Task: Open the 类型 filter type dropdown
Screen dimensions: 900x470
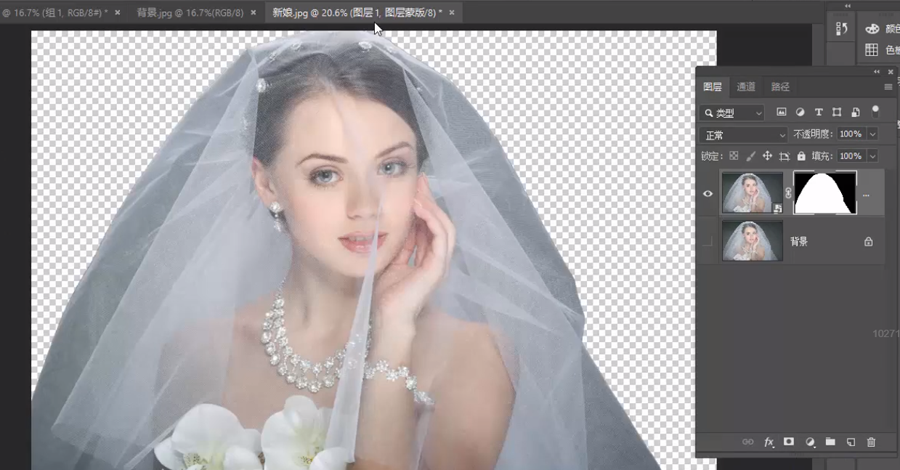Action: pyautogui.click(x=733, y=113)
